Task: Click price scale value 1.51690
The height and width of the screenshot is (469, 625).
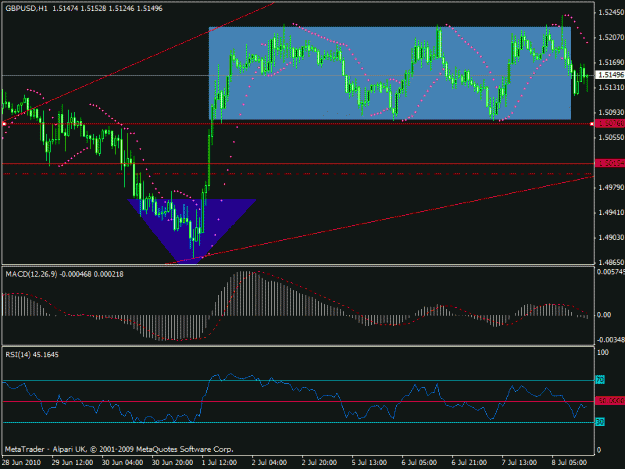Action: pyautogui.click(x=611, y=63)
